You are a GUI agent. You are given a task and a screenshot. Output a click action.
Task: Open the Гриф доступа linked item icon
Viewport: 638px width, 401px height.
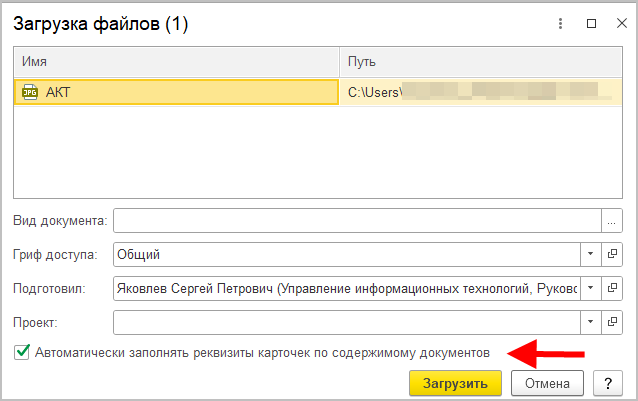click(612, 254)
